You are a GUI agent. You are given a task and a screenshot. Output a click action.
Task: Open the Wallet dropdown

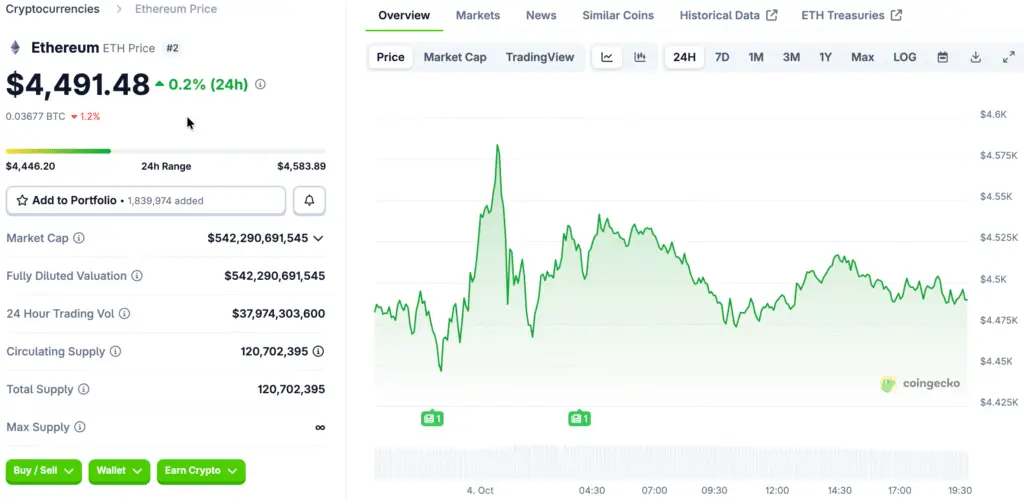(119, 471)
